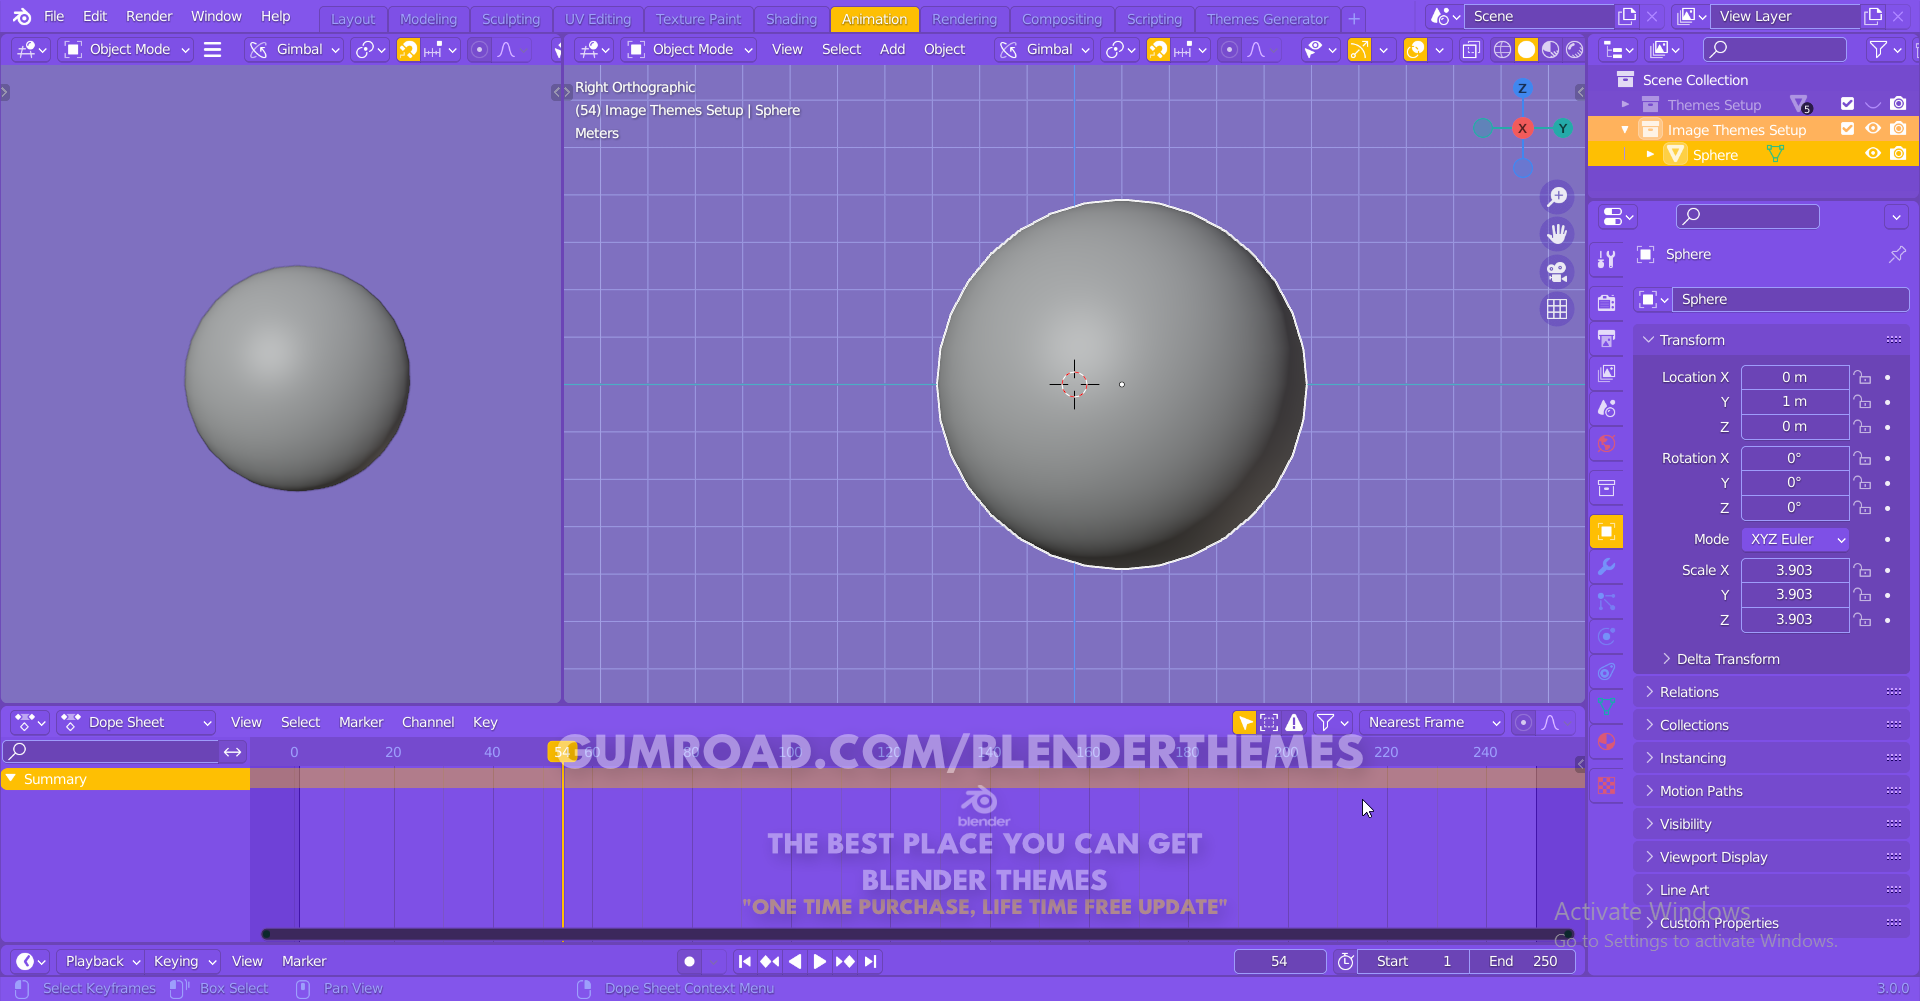1920x1001 pixels.
Task: Hide Image Themes Setup collection in viewport
Action: (x=1873, y=129)
